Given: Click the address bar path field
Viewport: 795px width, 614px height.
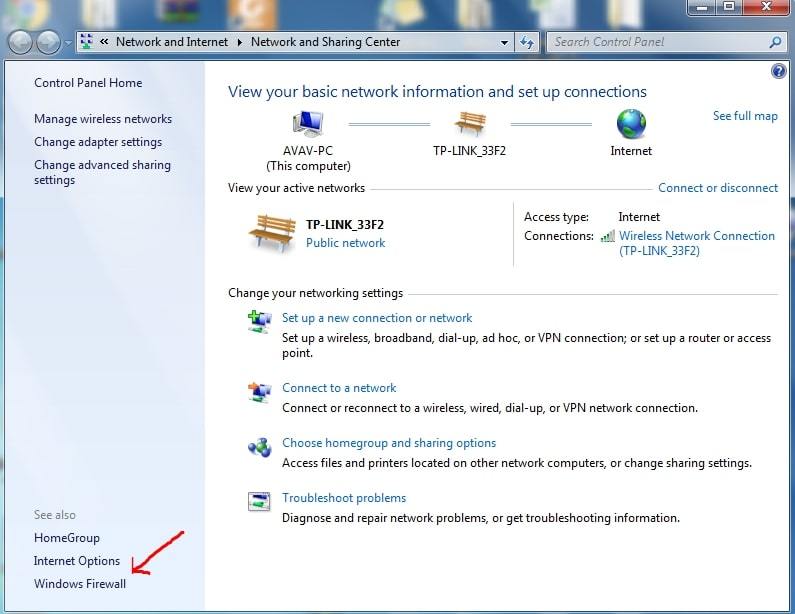Looking at the screenshot, I should point(294,43).
